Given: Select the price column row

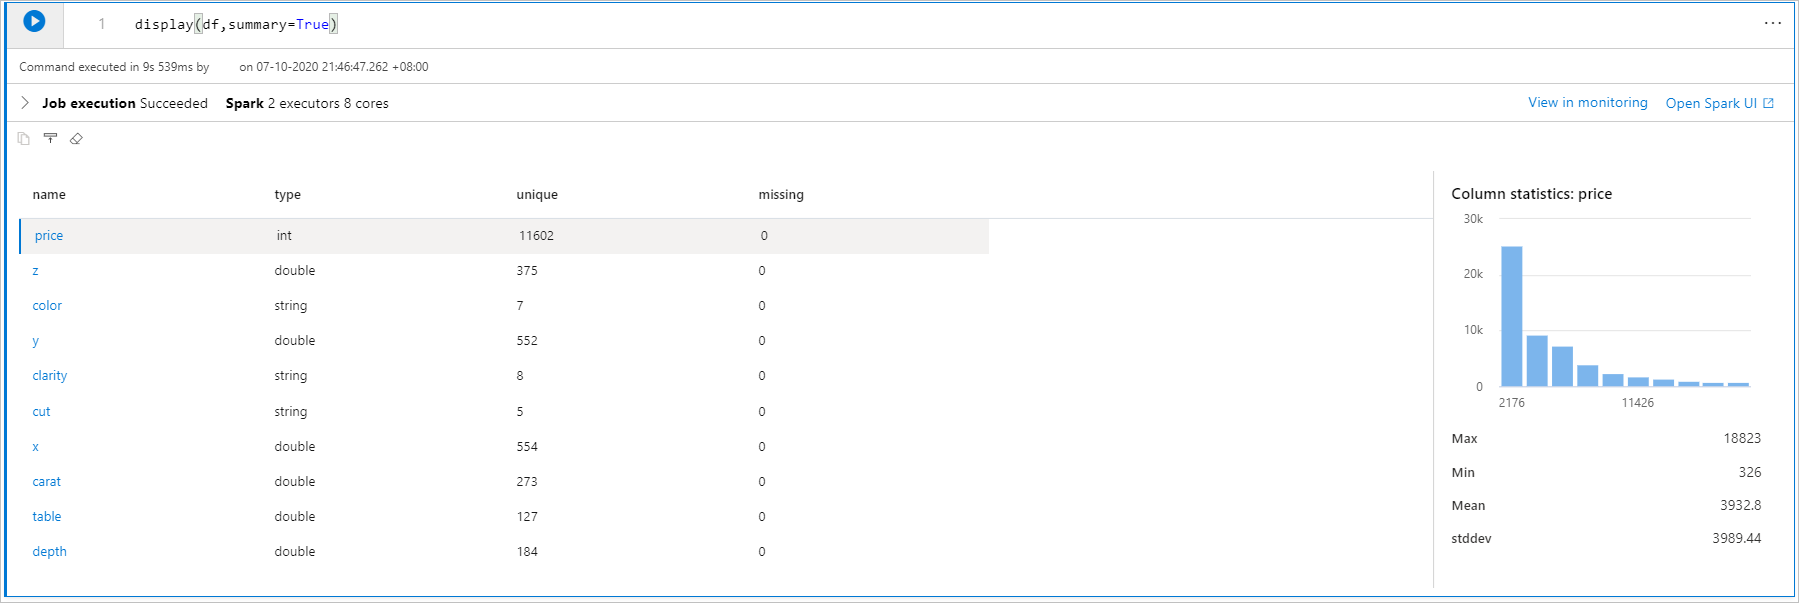Looking at the screenshot, I should coord(504,236).
